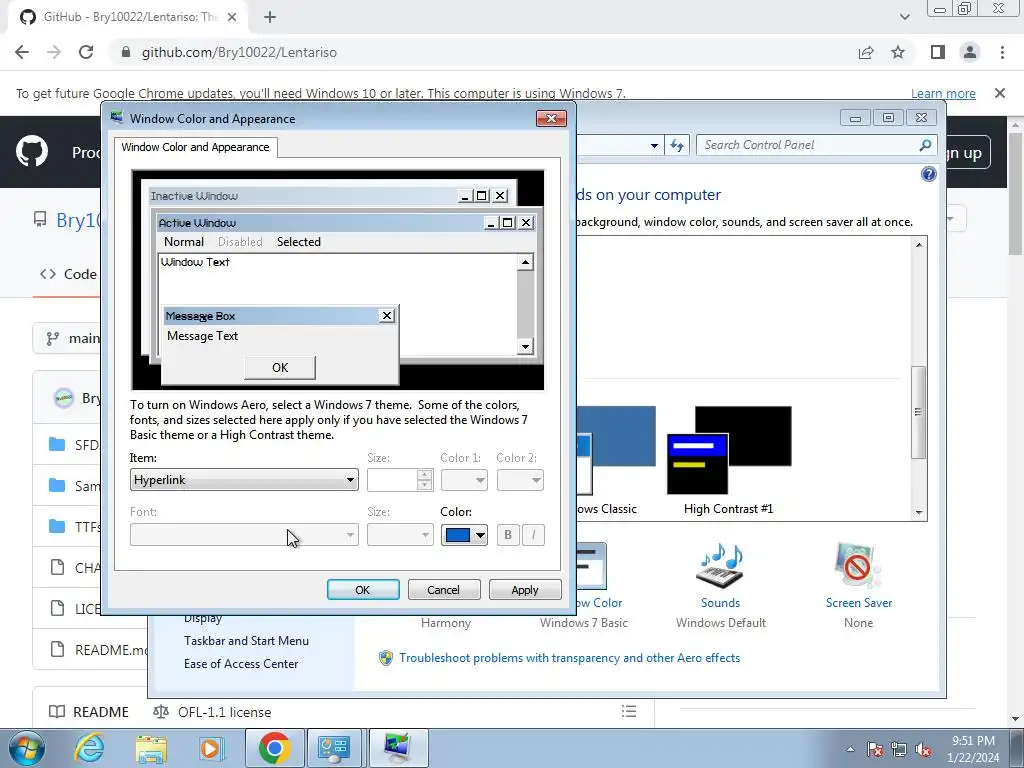Switch to Control Panel taskbar button
1024x768 pixels.
click(334, 748)
